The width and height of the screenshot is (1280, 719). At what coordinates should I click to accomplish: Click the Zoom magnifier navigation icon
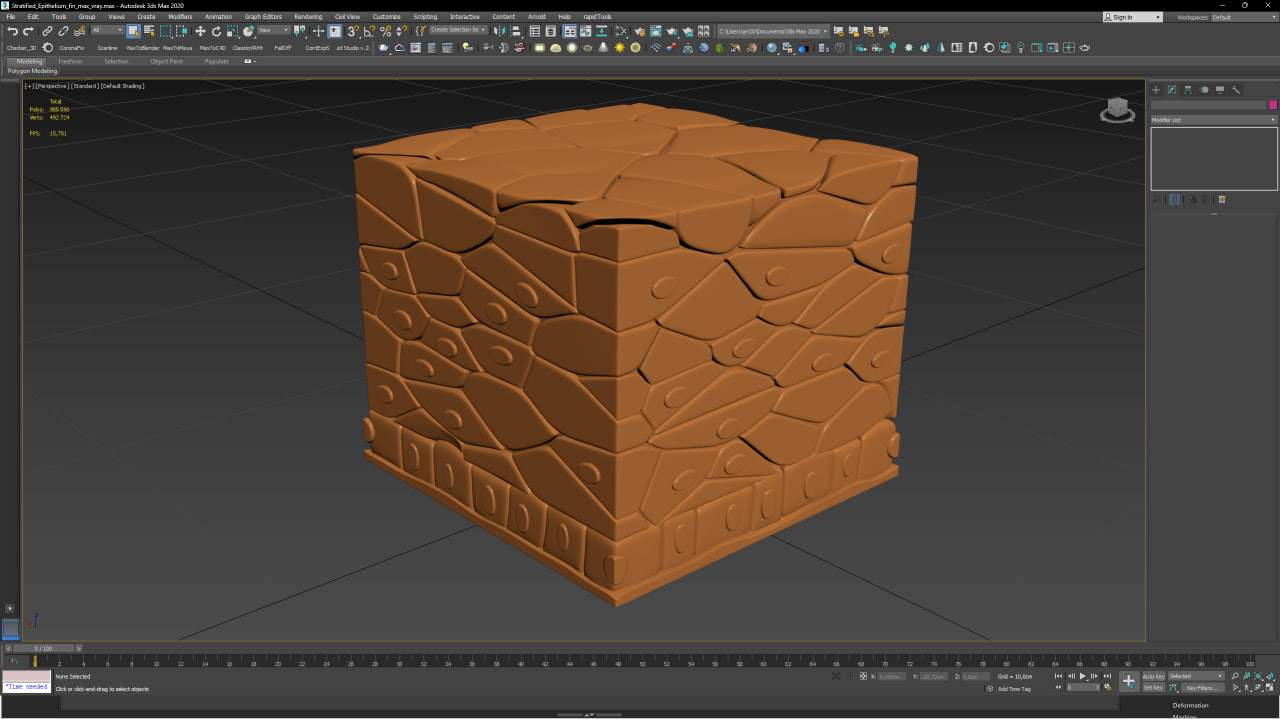coord(1236,676)
